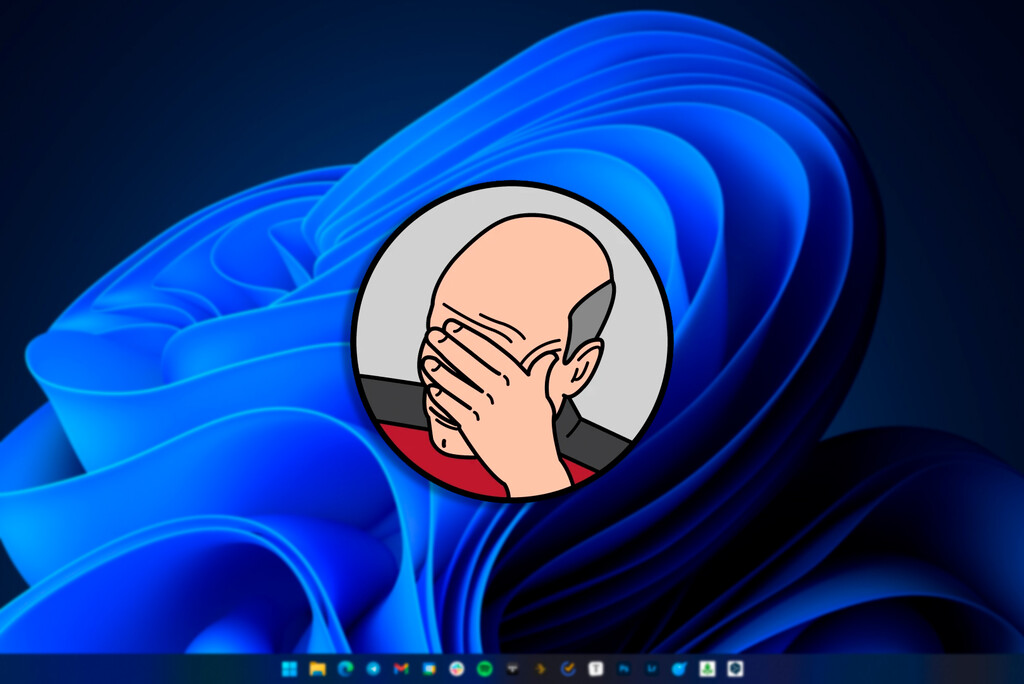Open the Windows Start menu
The width and height of the screenshot is (1024, 684).
(x=289, y=669)
